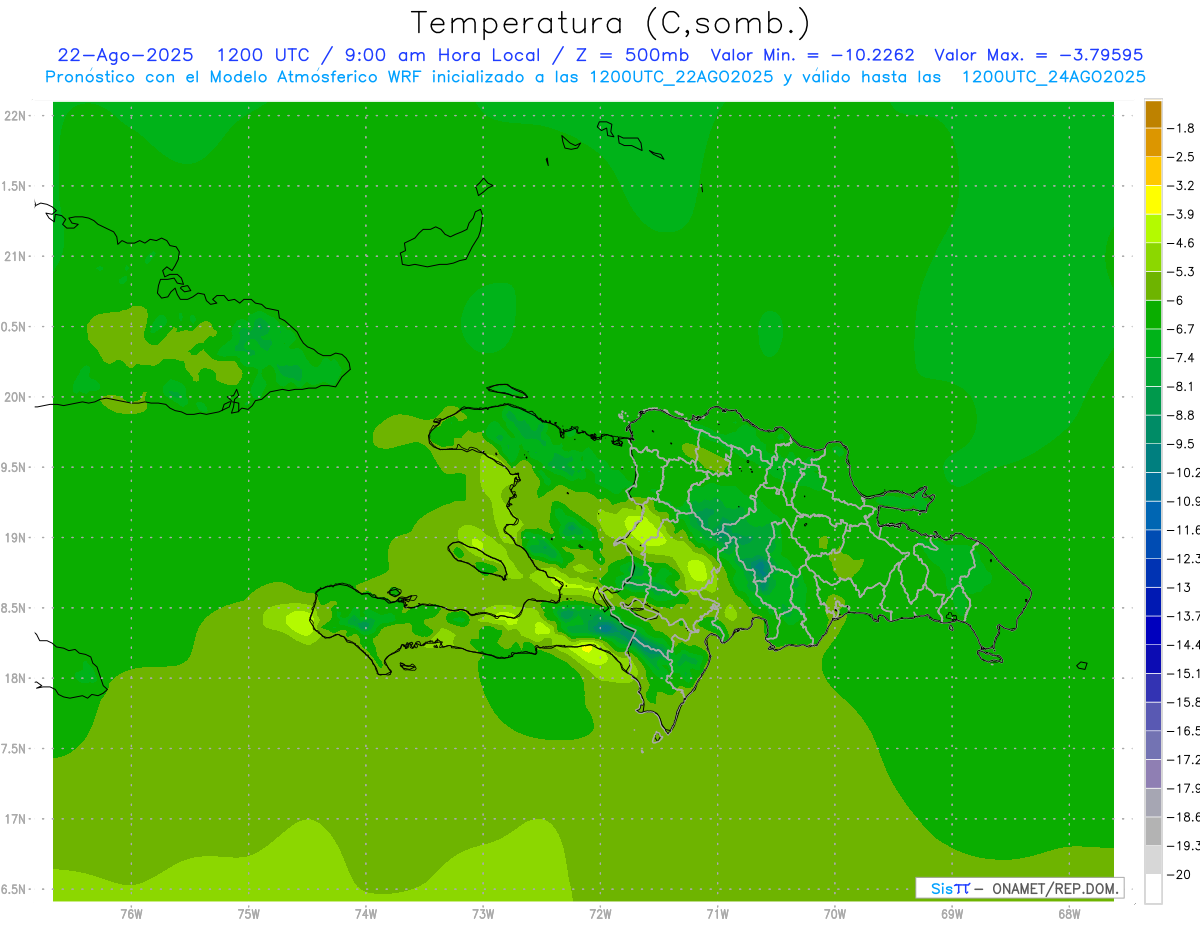Click the '-1.8' colorbar value
1200x927 pixels.
[1181, 129]
